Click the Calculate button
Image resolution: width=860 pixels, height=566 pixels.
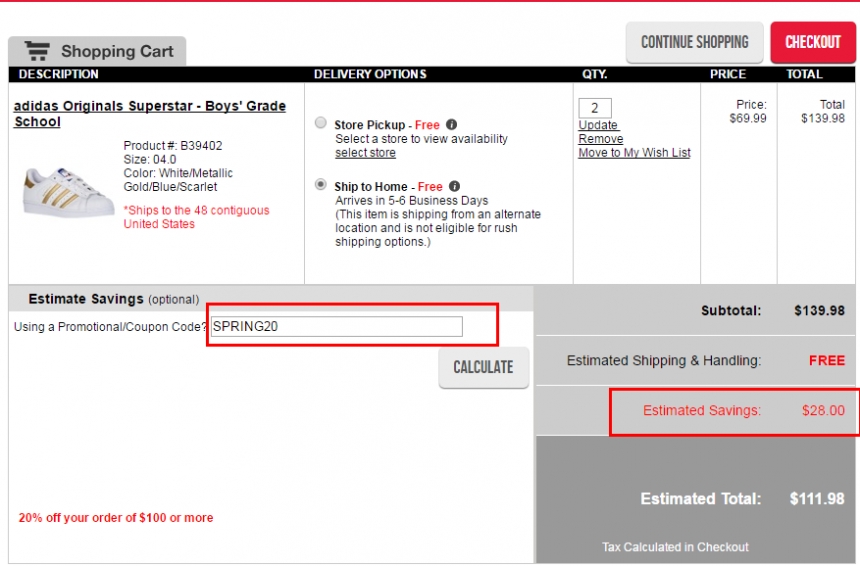[x=483, y=367]
